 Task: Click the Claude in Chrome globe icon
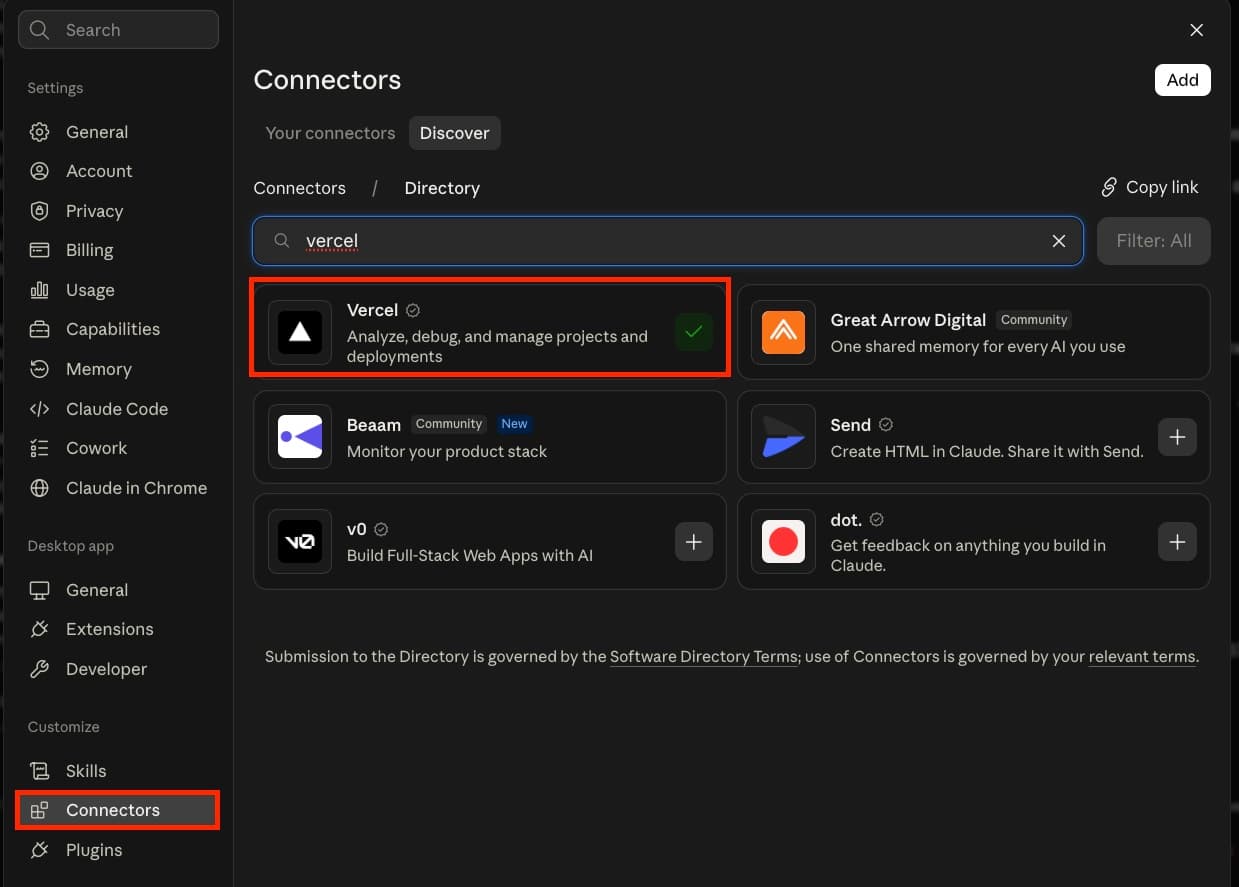(39, 488)
